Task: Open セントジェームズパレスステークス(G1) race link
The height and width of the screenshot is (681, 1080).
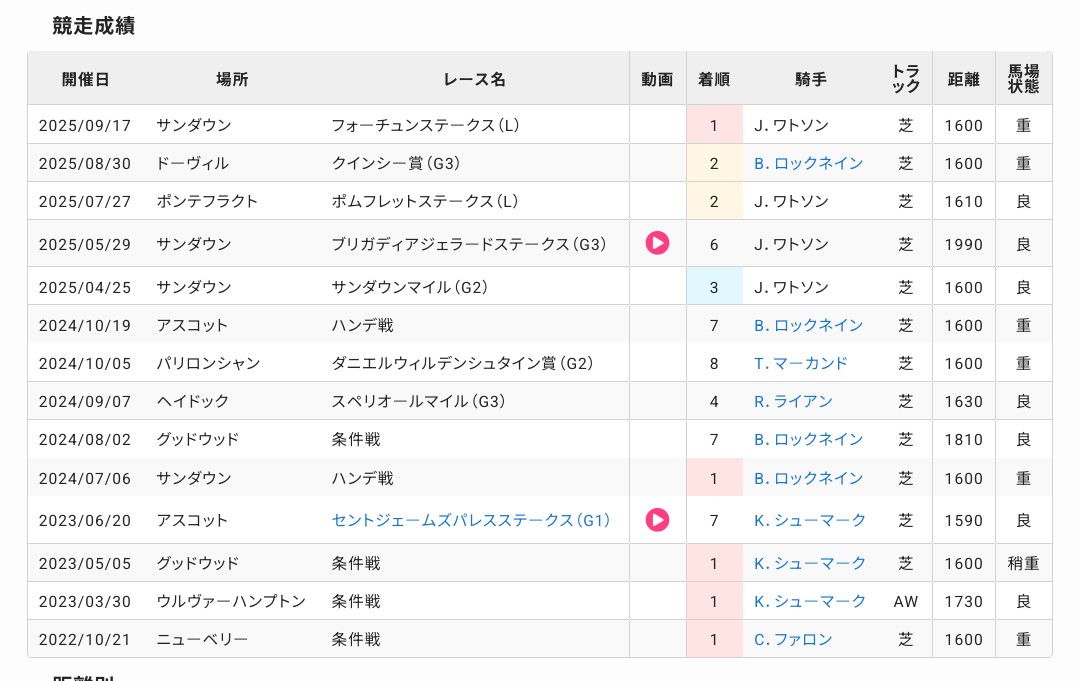Action: [470, 520]
